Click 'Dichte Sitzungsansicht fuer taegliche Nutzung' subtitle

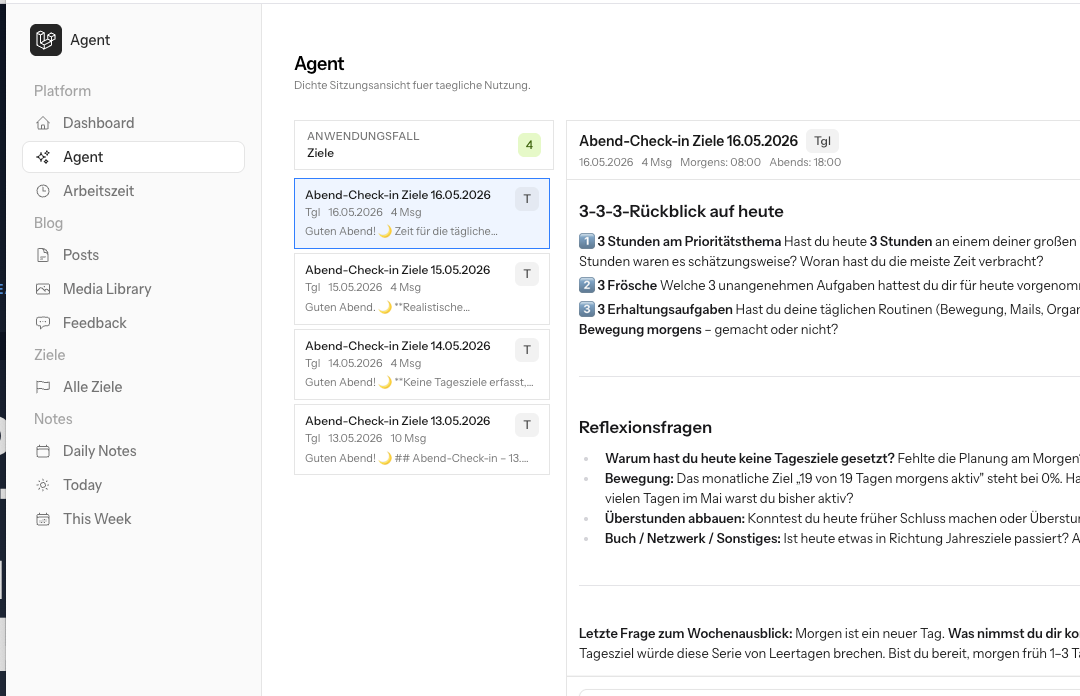412,85
